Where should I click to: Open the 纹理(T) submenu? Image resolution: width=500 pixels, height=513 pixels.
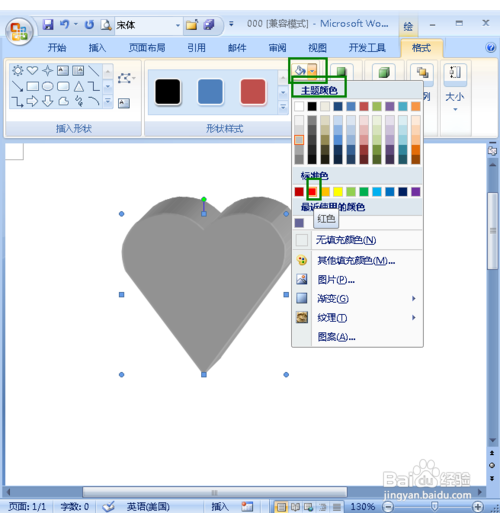(357, 318)
